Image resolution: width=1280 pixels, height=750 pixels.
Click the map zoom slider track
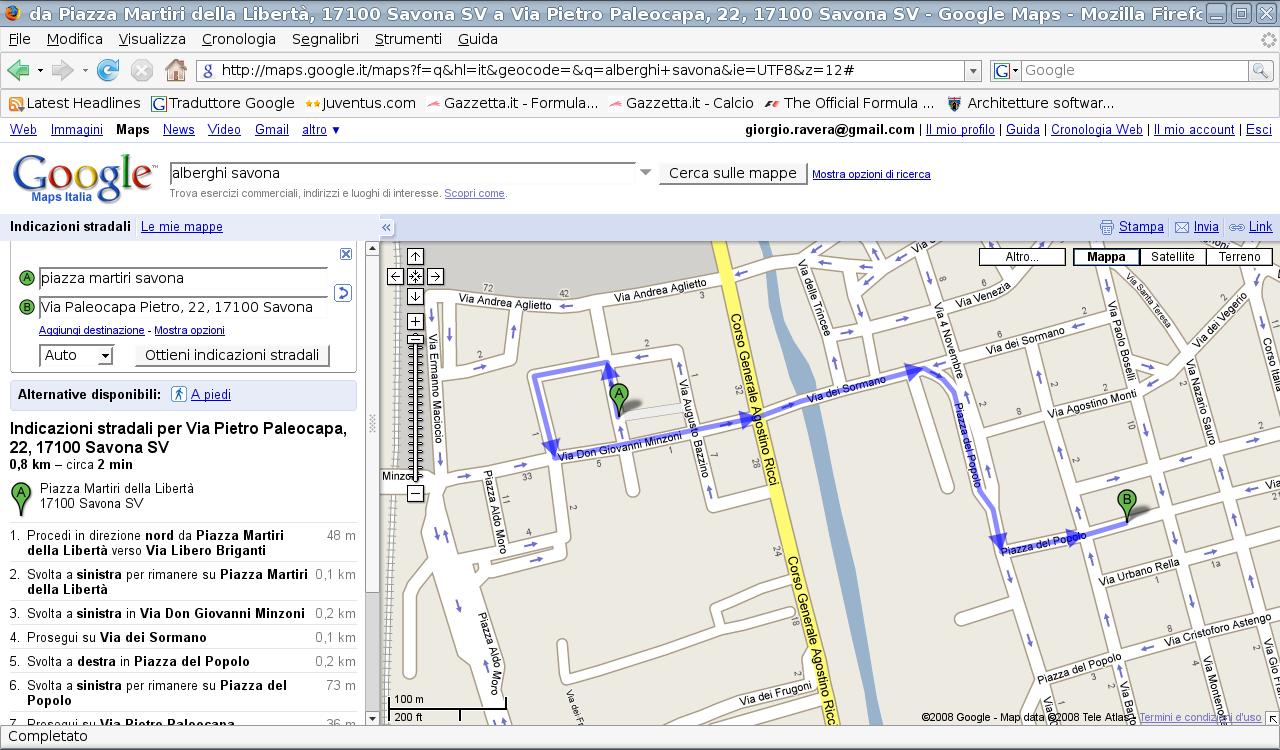click(415, 420)
